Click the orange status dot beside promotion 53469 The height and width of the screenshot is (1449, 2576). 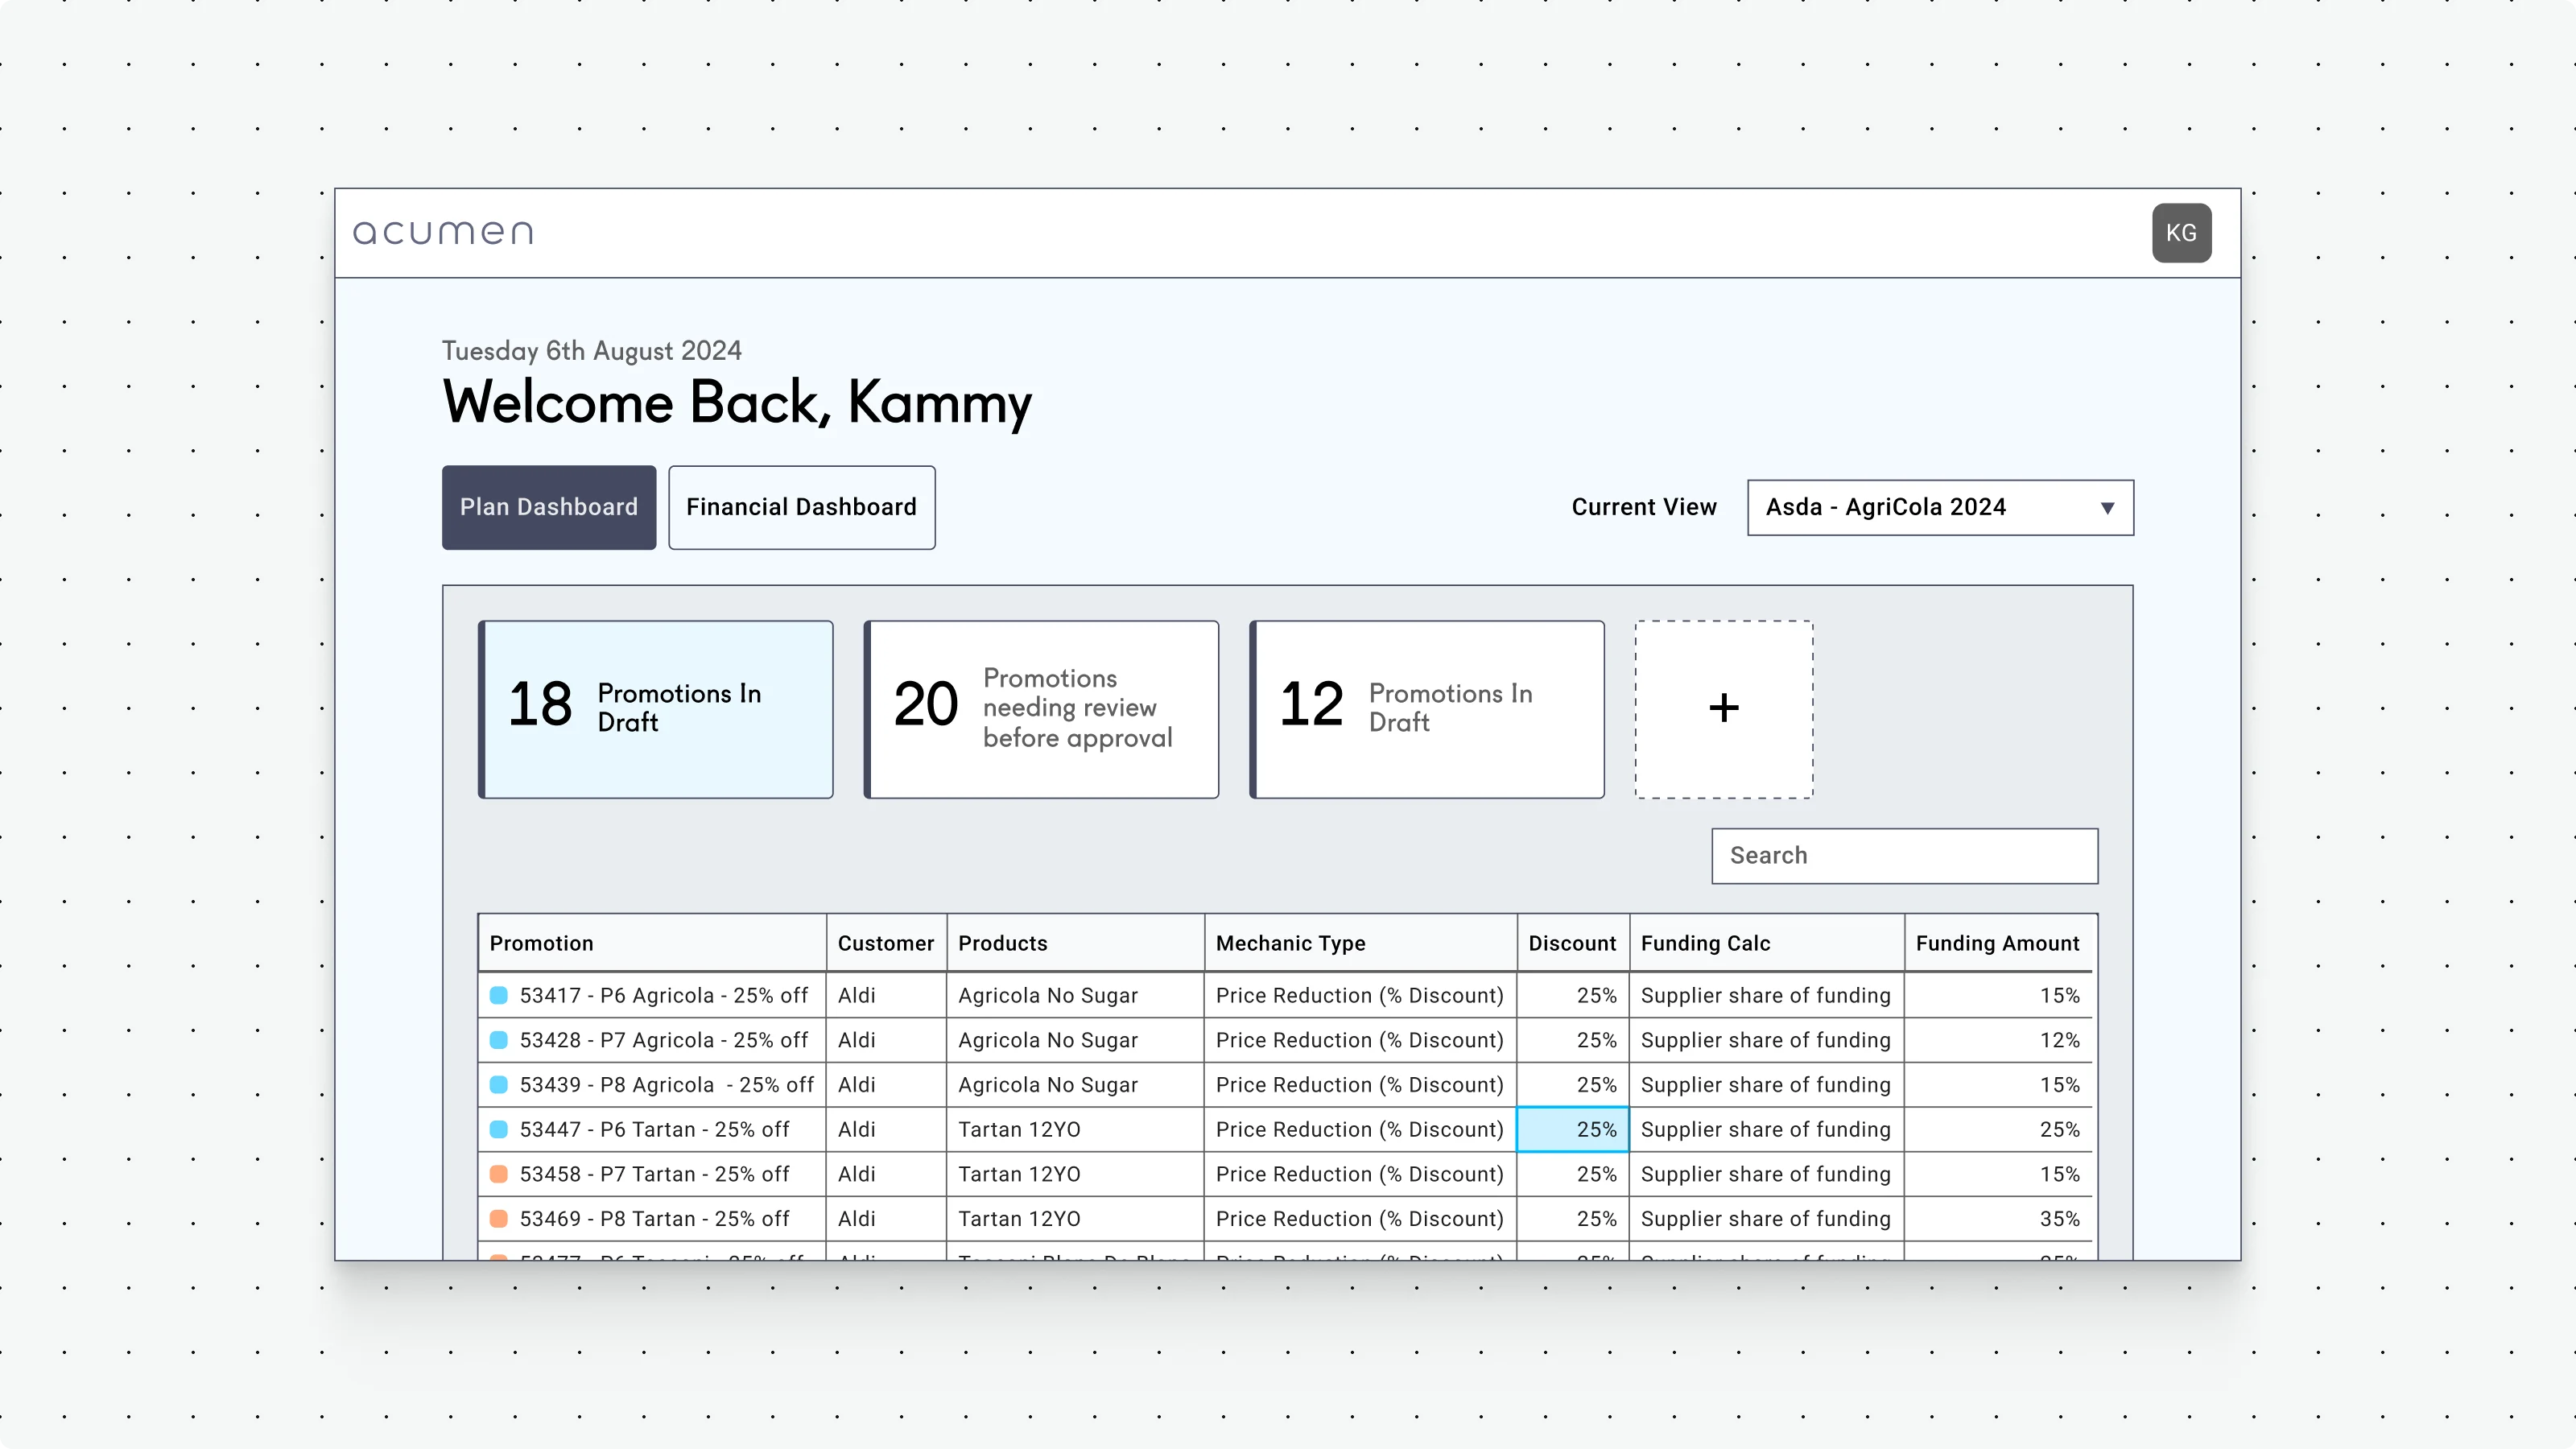pos(500,1218)
